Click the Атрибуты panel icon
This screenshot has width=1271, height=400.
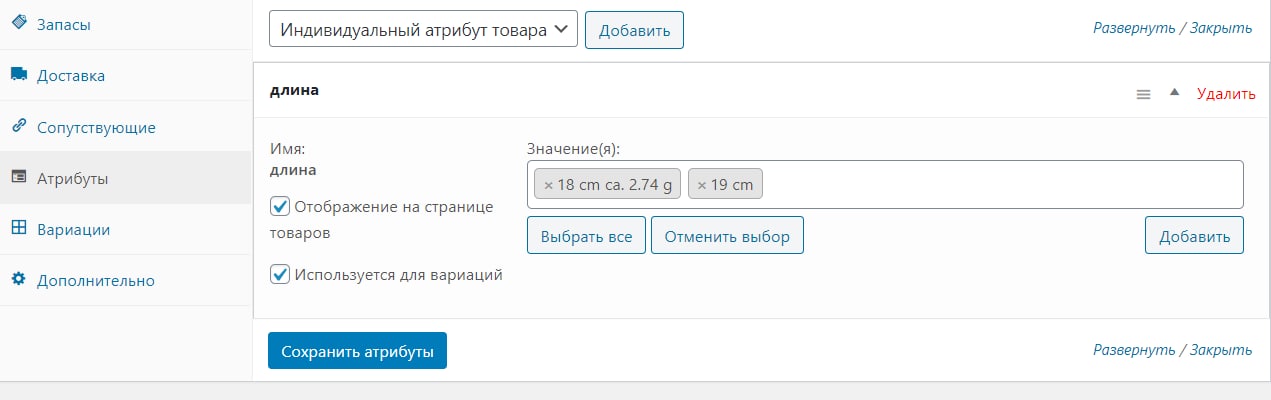(x=18, y=178)
